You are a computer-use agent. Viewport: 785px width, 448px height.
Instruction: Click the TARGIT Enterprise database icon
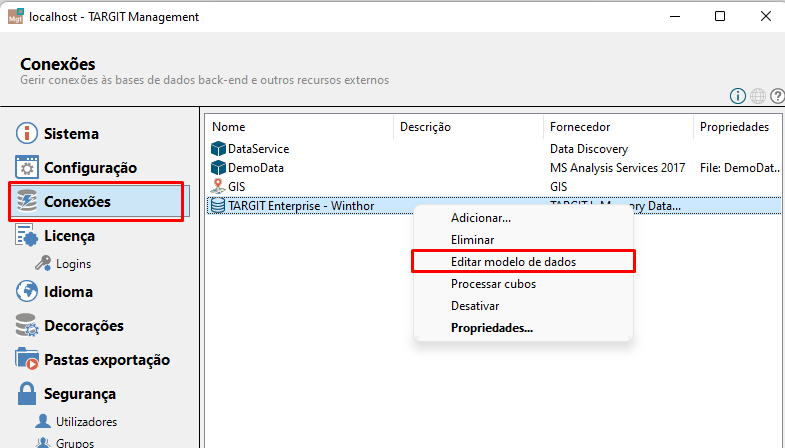tap(218, 206)
